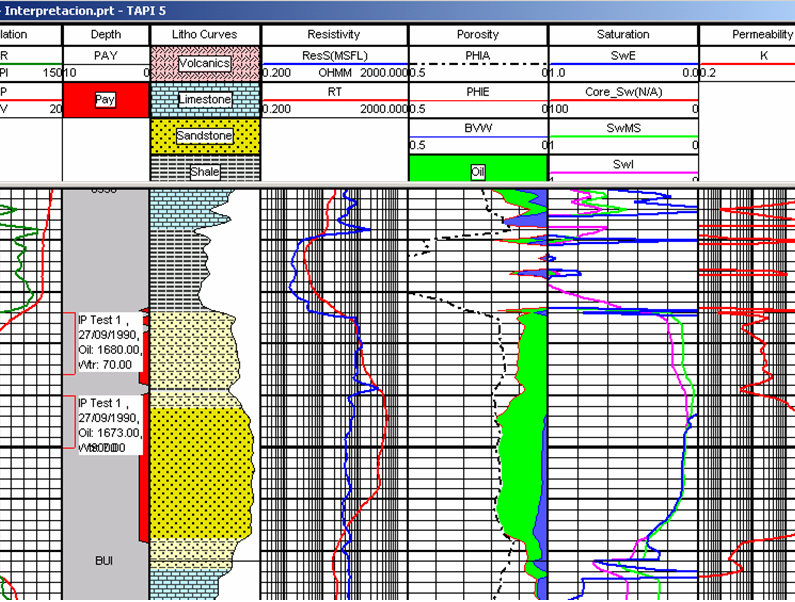Click the Saturation track header

pyautogui.click(x=623, y=34)
